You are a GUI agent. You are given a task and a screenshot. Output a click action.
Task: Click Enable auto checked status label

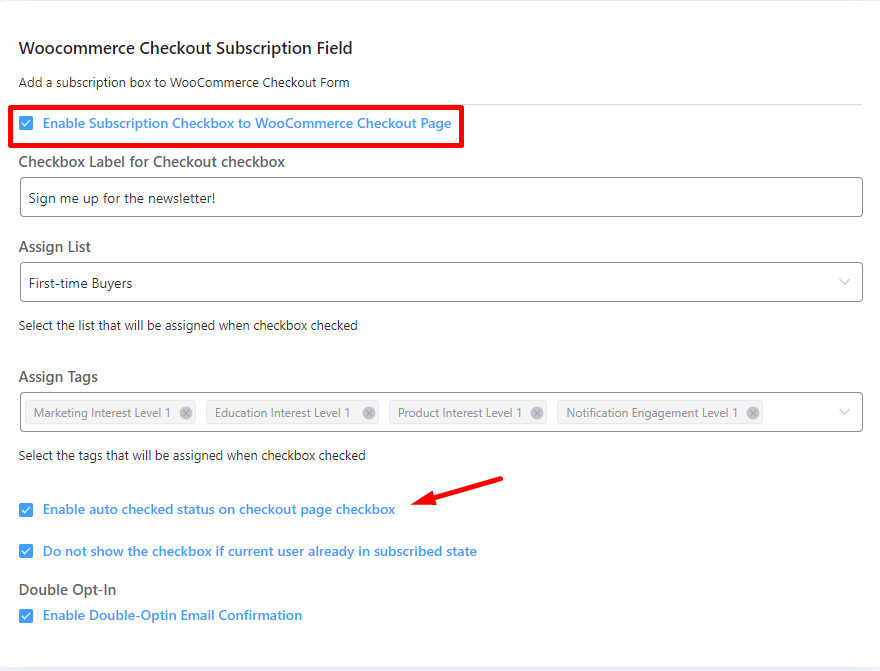point(219,509)
